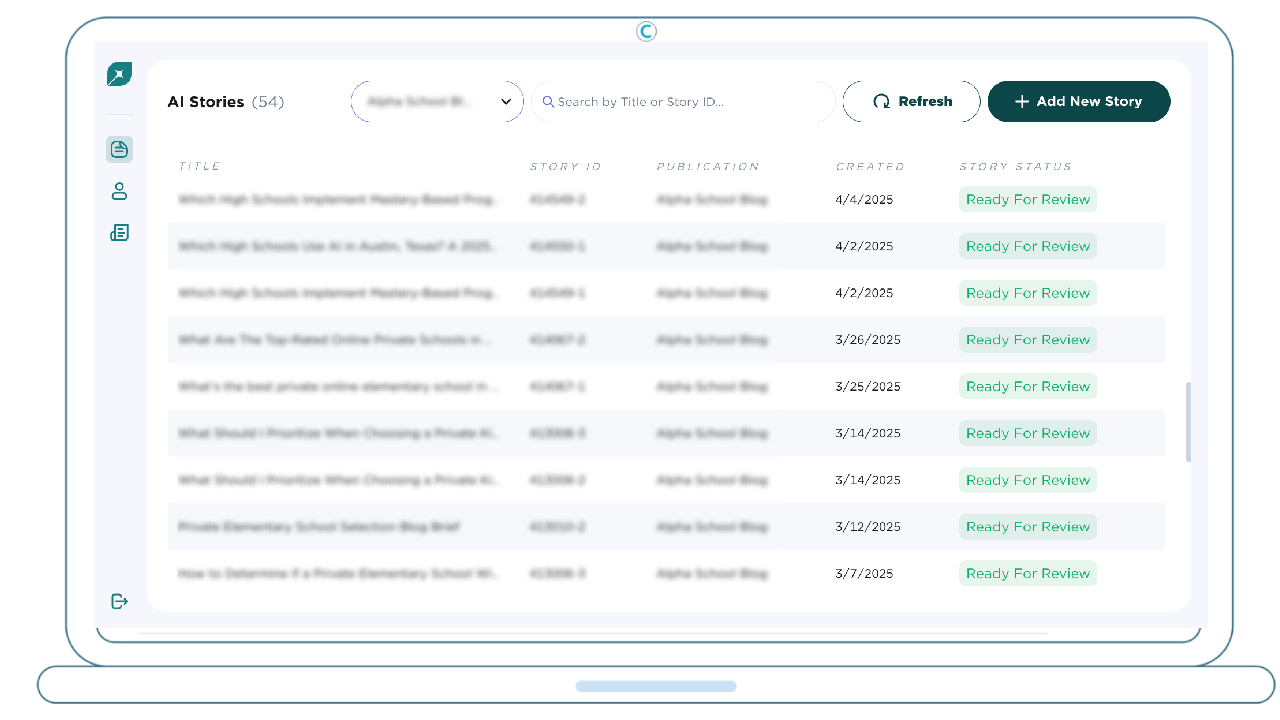The height and width of the screenshot is (720, 1280).
Task: Open the Alpha School Blog publication selector
Action: pyautogui.click(x=420, y=102)
